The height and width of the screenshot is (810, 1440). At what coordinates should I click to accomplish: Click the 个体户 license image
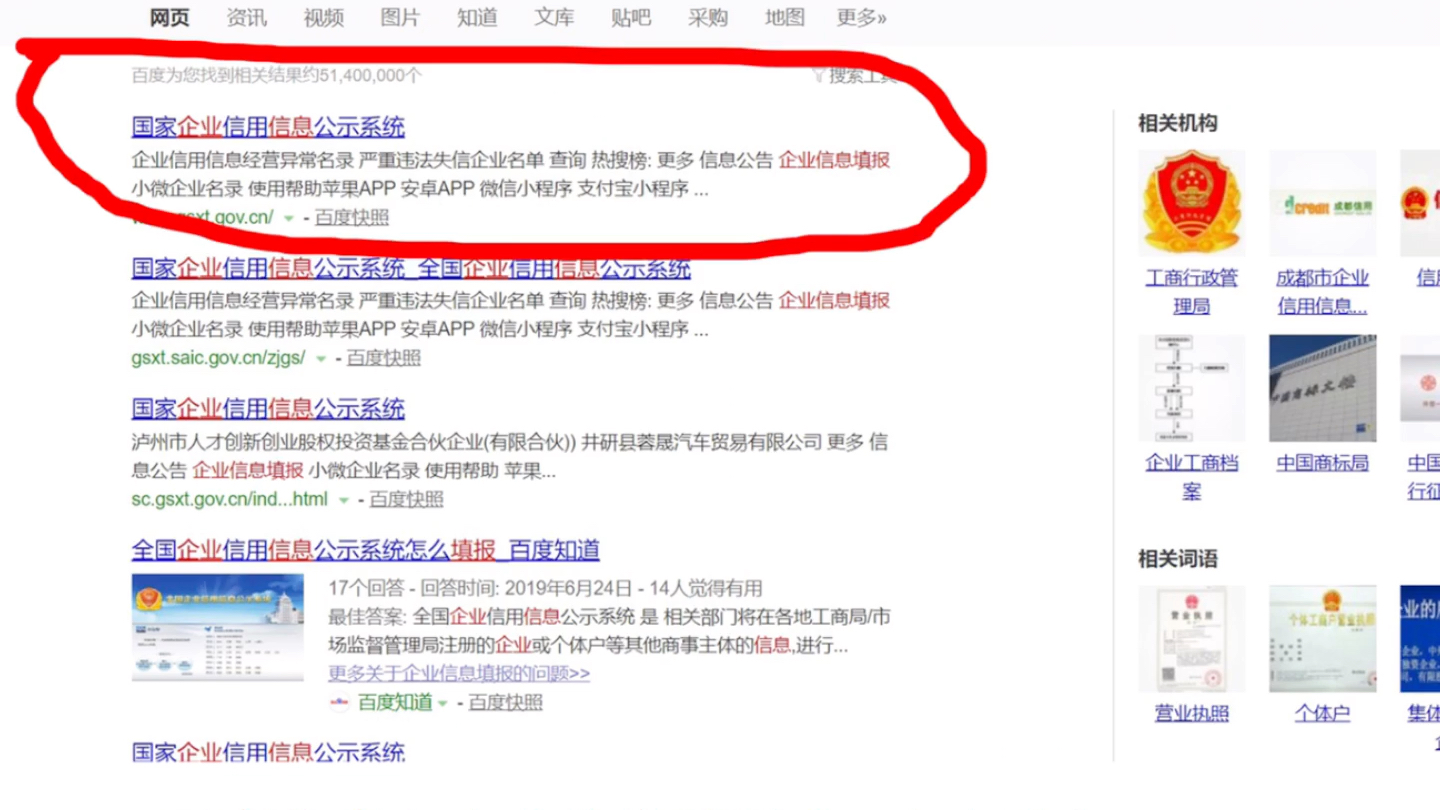tap(1323, 639)
